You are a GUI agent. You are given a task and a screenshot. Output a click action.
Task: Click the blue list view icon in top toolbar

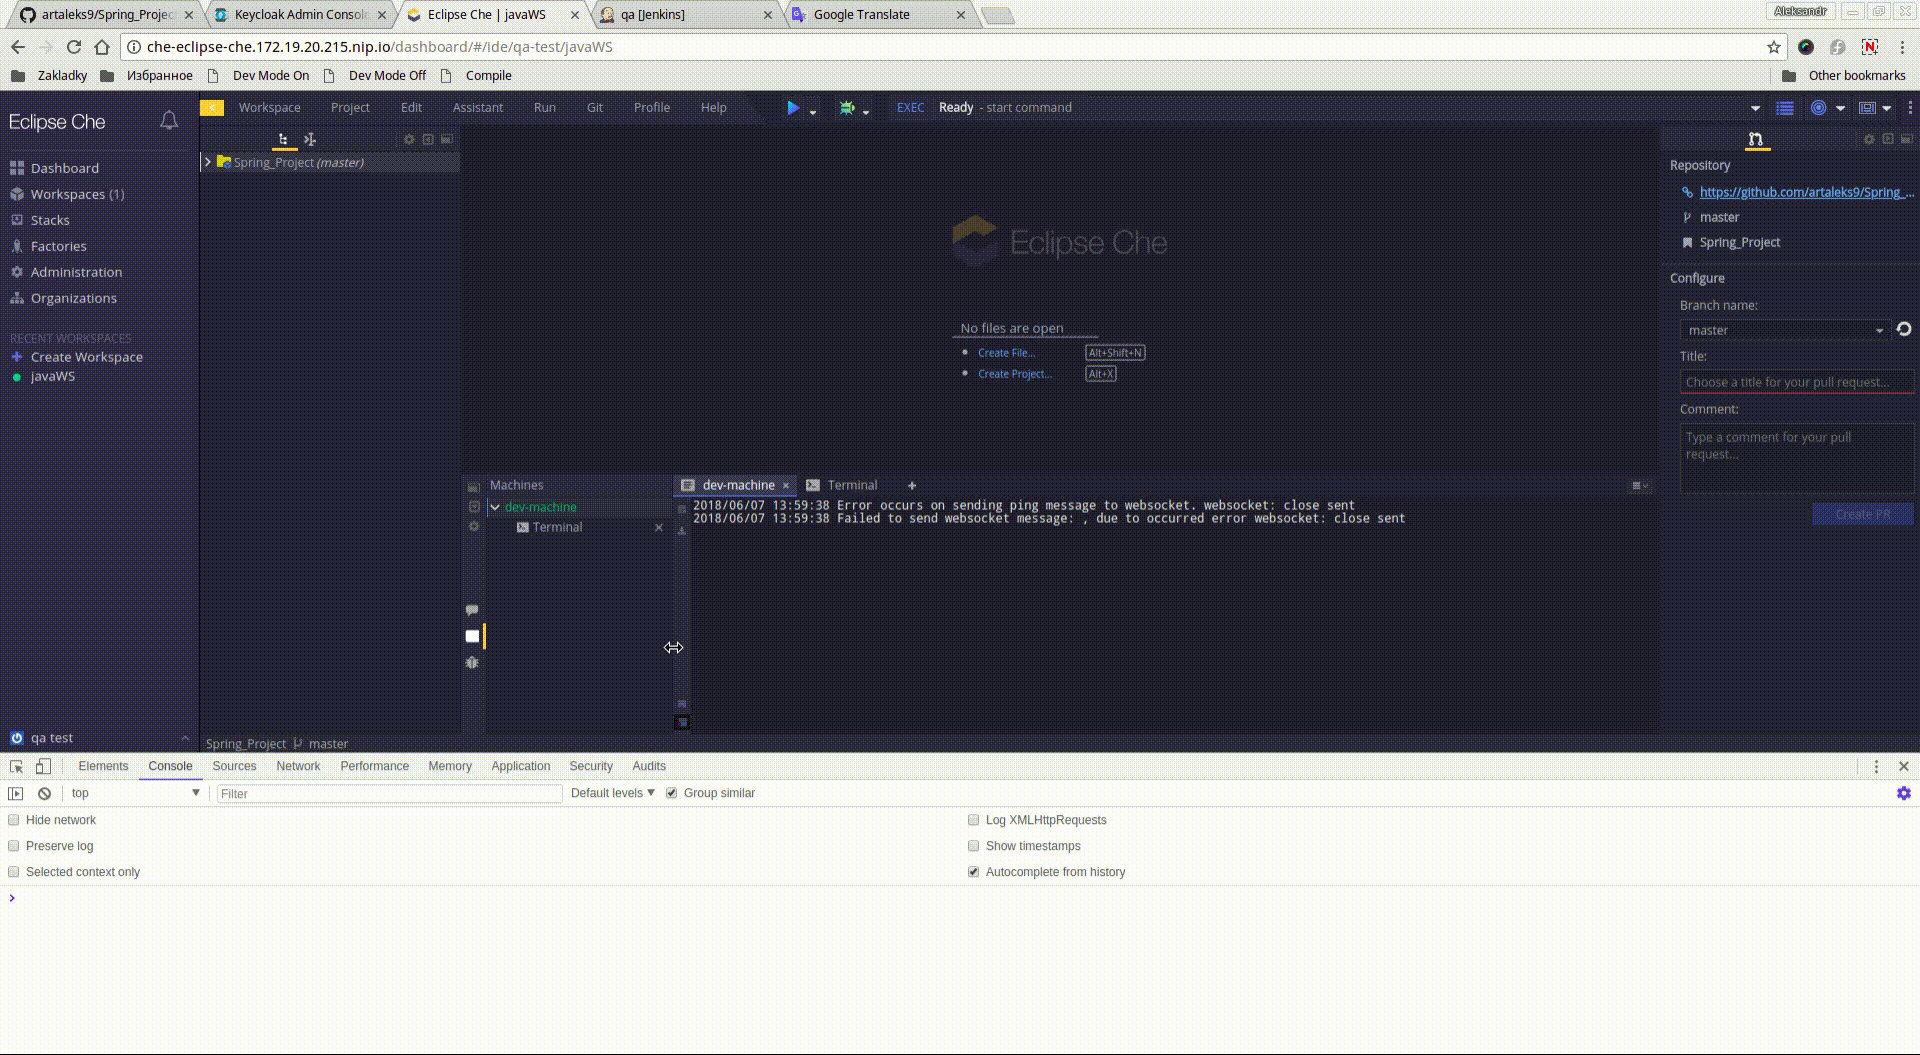[1785, 108]
